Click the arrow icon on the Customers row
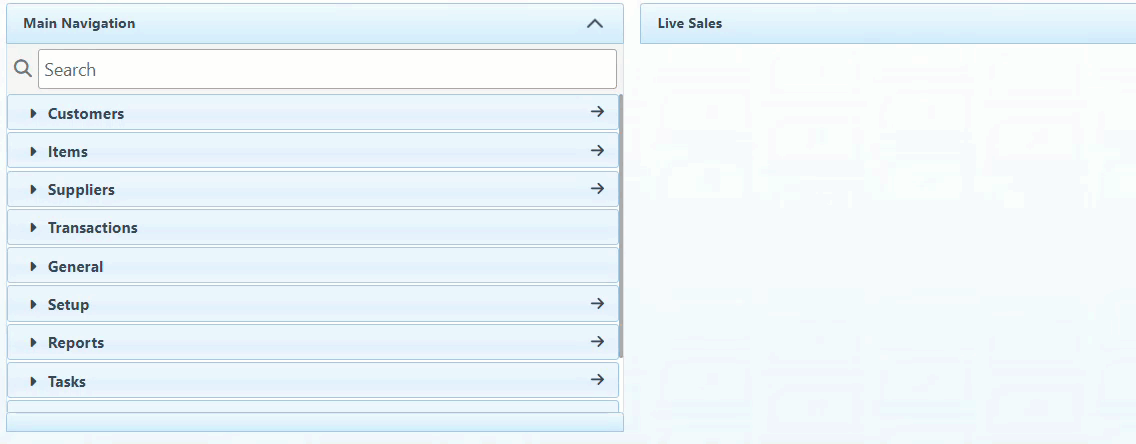The height and width of the screenshot is (444, 1136). pos(597,112)
